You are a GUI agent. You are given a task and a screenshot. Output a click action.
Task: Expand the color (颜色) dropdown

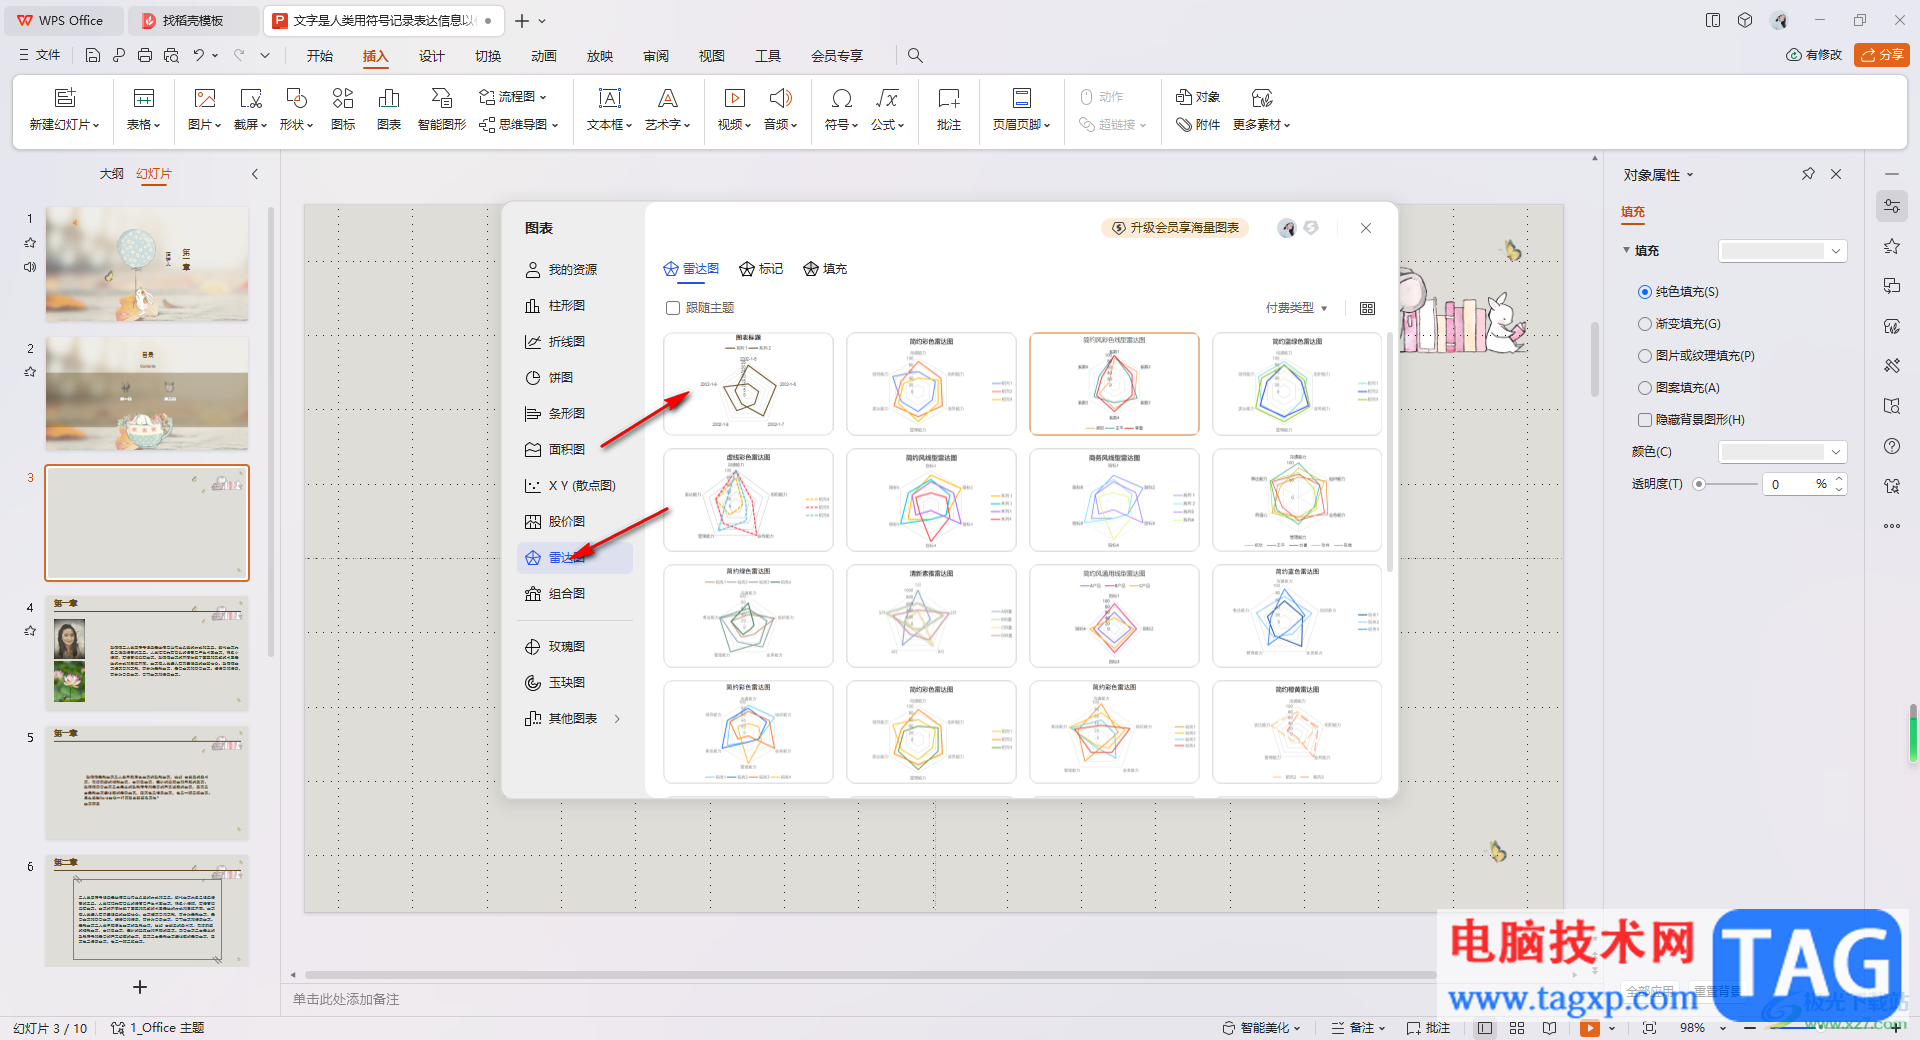1835,452
